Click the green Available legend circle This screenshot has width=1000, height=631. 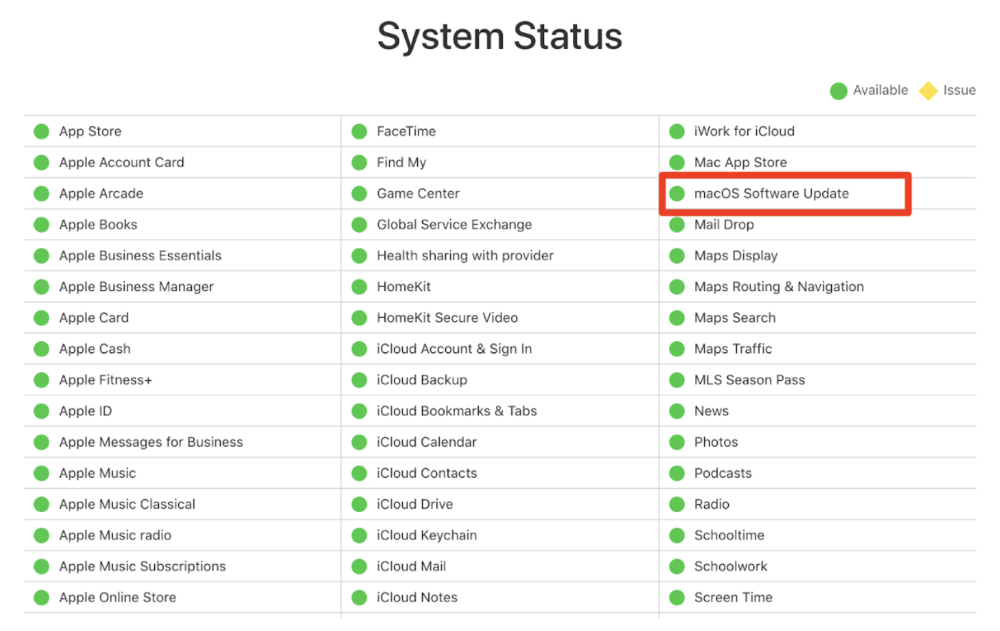pyautogui.click(x=838, y=91)
